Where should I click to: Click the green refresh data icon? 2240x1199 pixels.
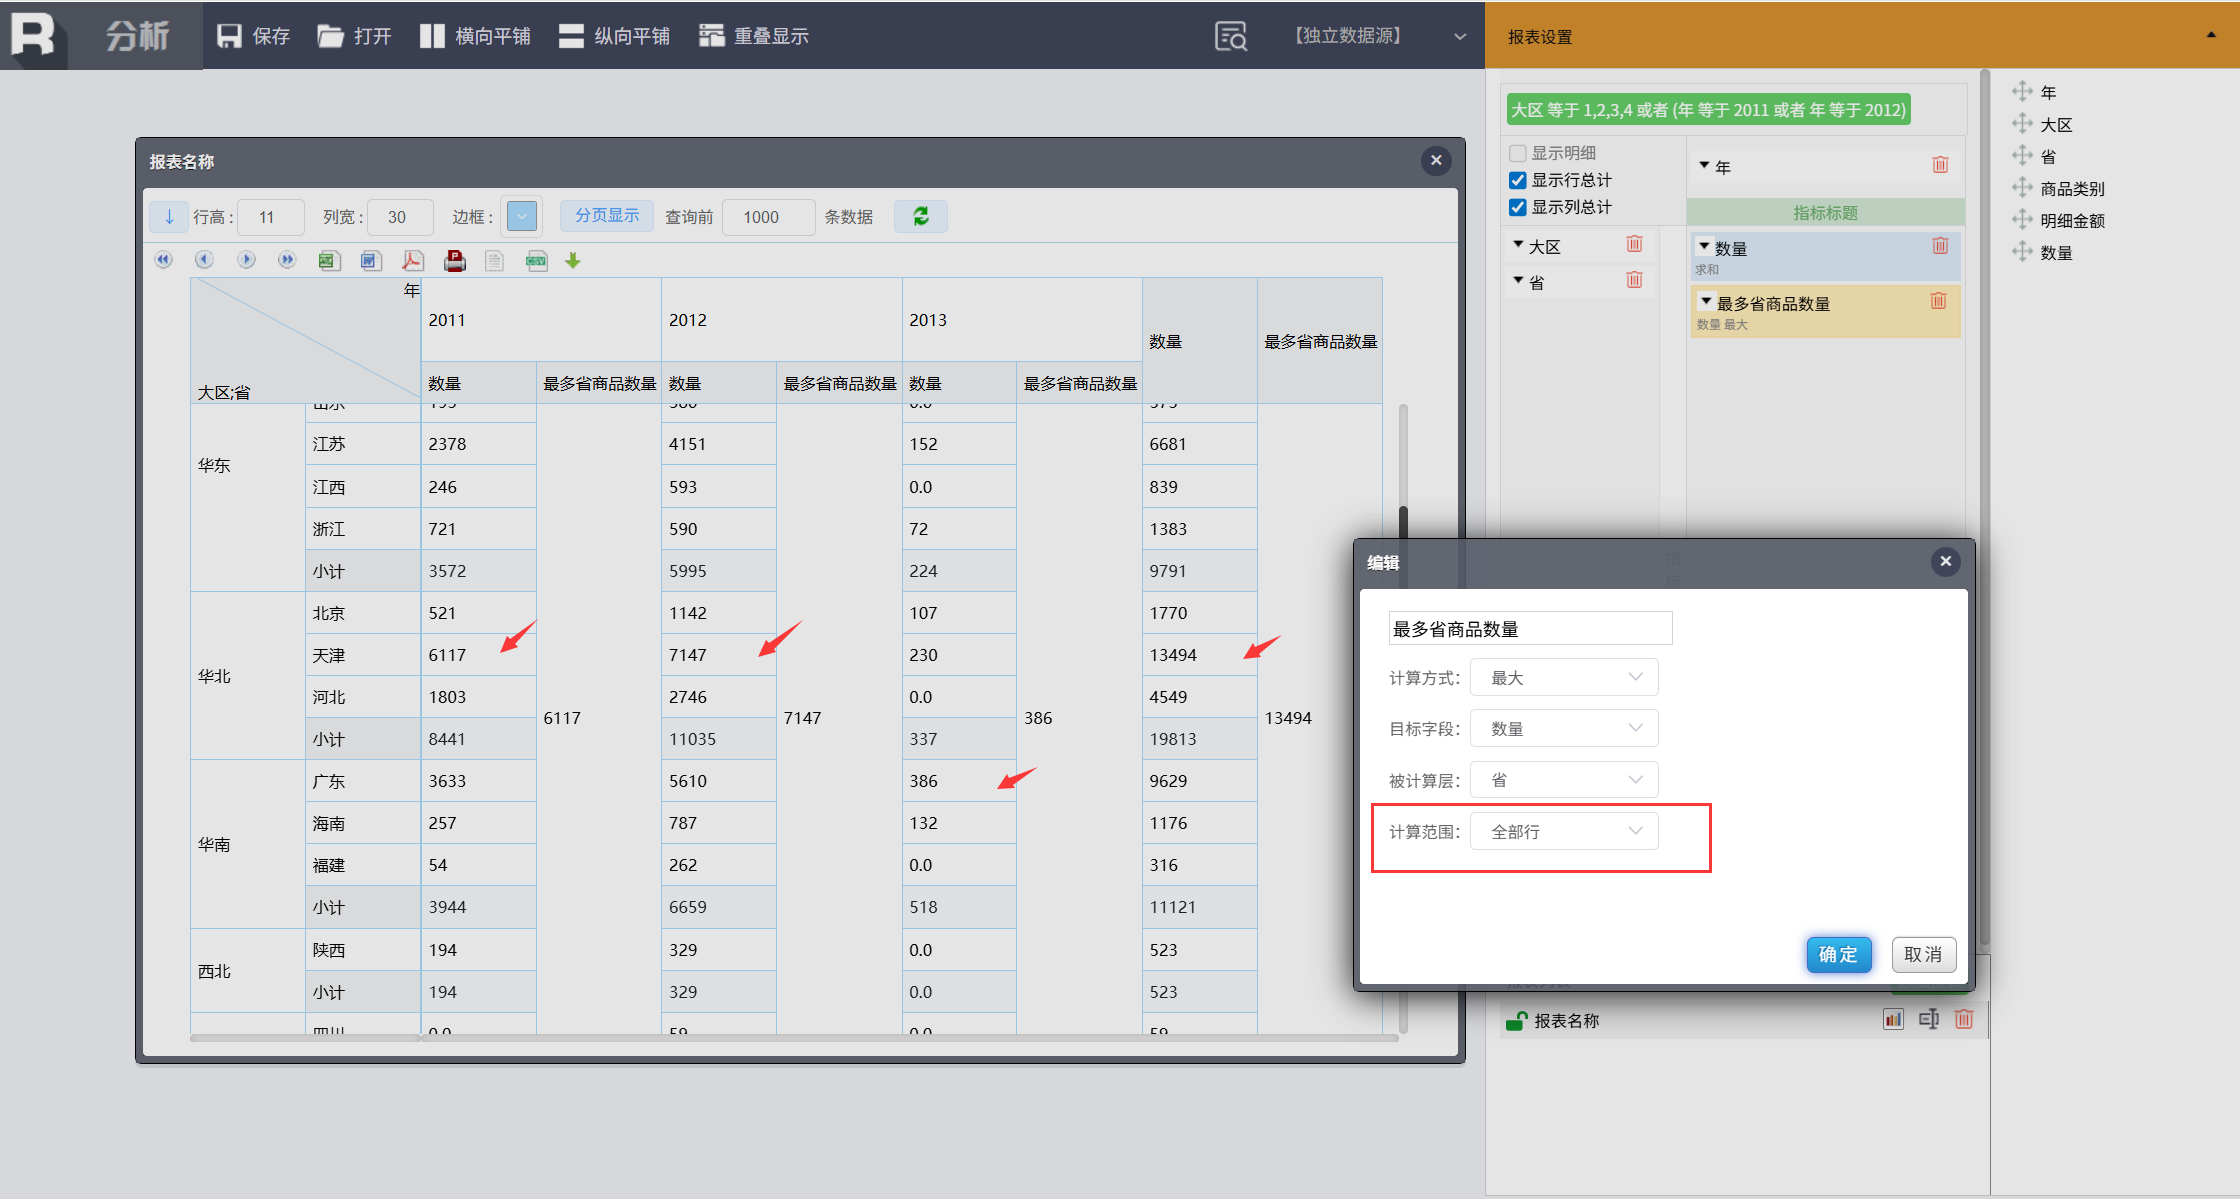[921, 217]
